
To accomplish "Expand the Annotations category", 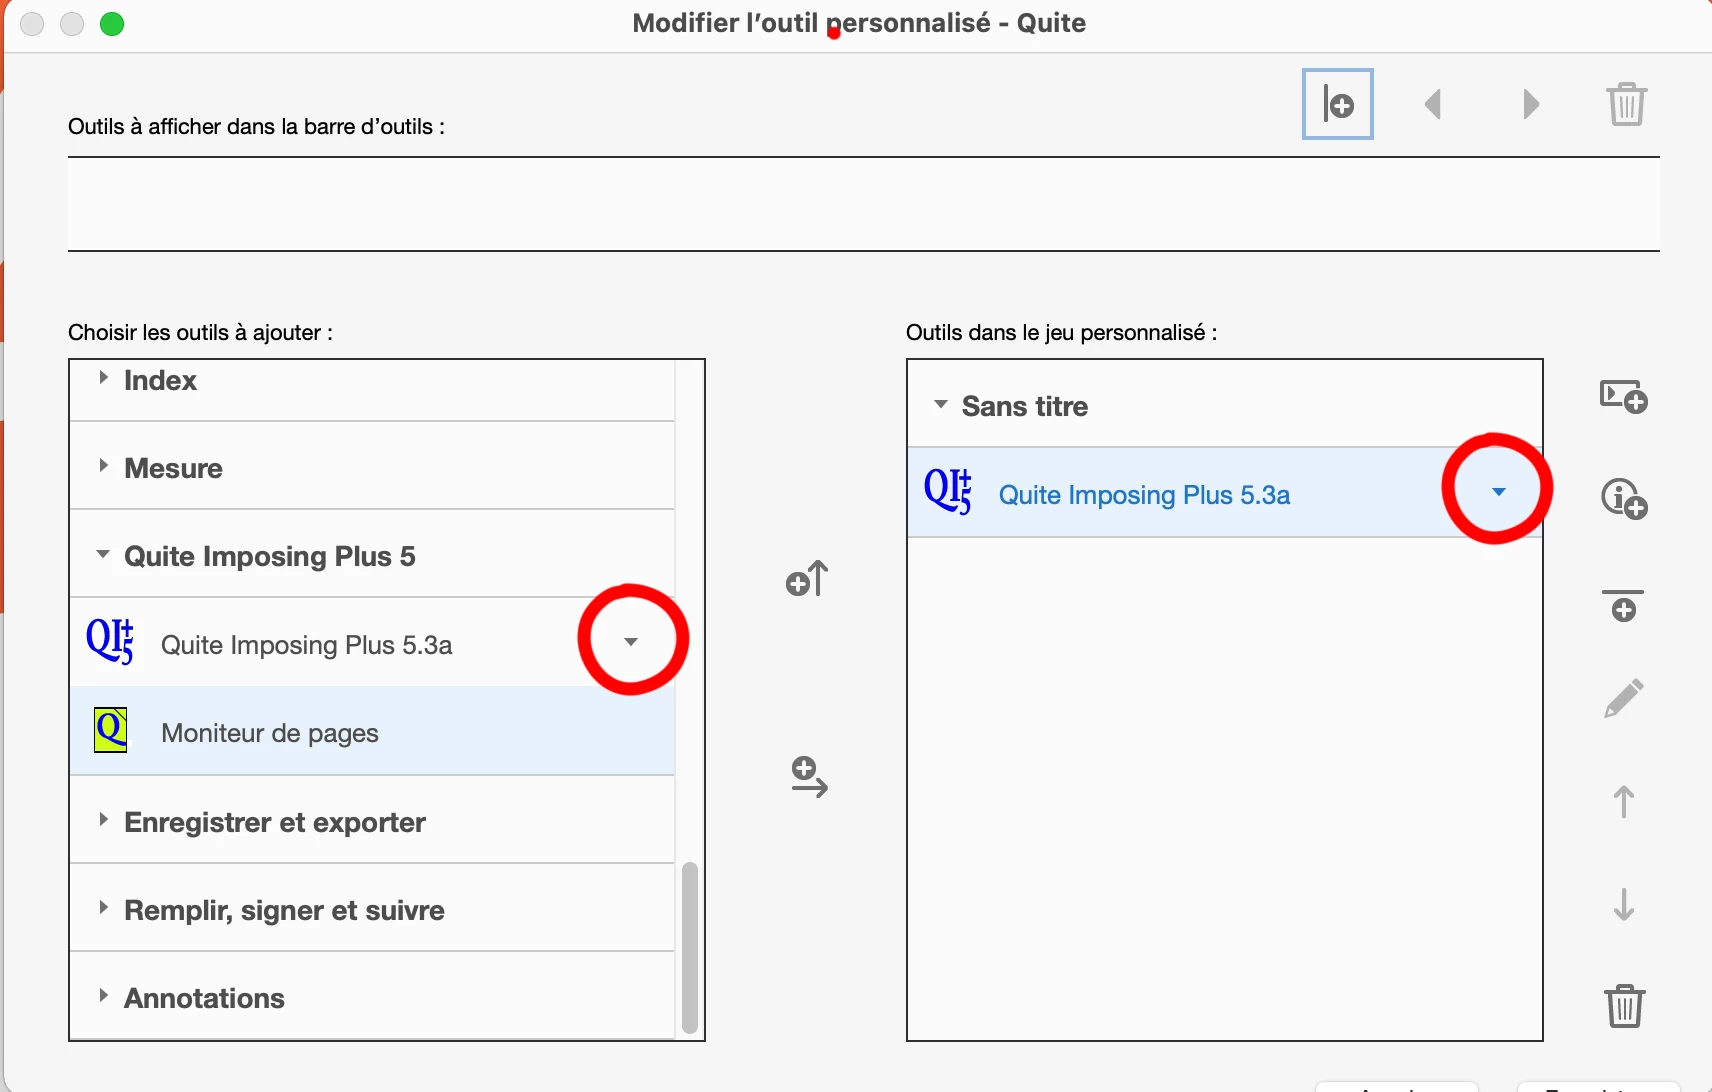I will pos(103,996).
